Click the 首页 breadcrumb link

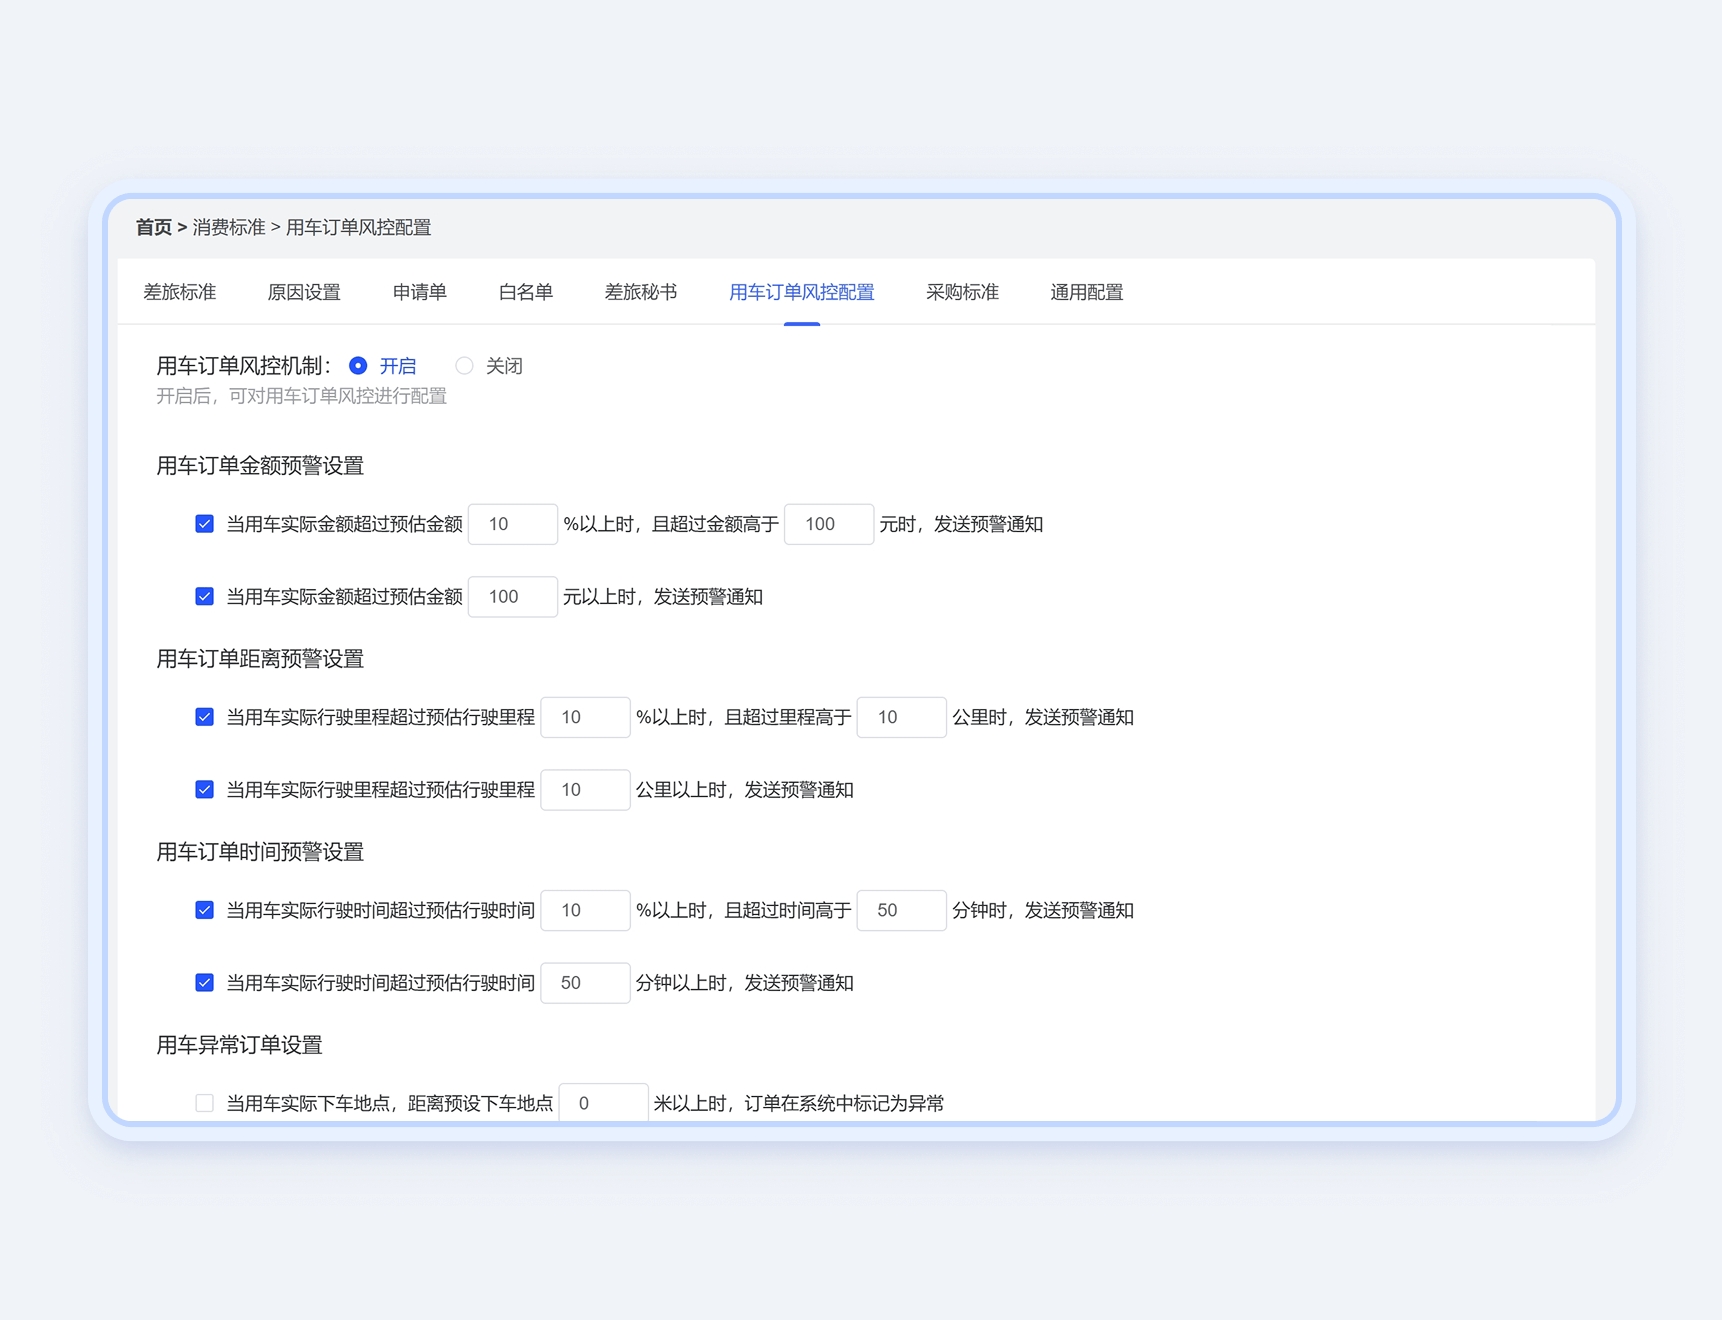point(154,228)
